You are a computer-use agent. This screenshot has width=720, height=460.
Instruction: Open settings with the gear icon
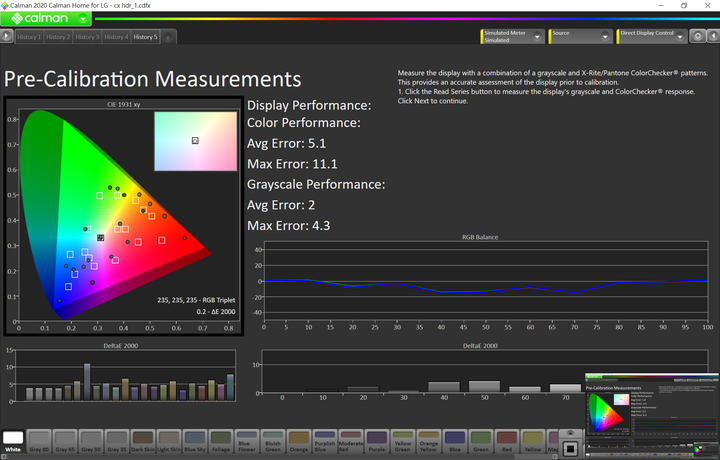tap(698, 36)
